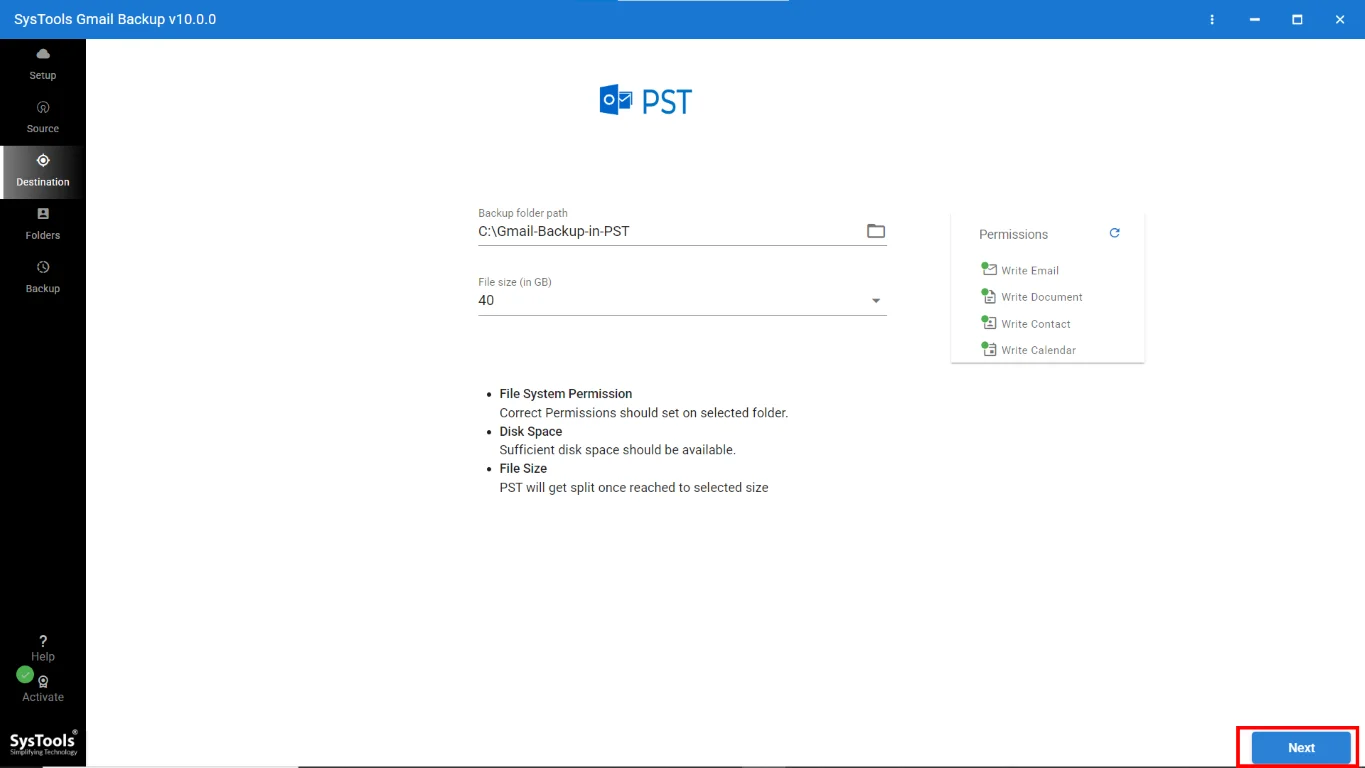This screenshot has height=768, width=1365.
Task: Minimize the application window
Action: coord(1254,19)
